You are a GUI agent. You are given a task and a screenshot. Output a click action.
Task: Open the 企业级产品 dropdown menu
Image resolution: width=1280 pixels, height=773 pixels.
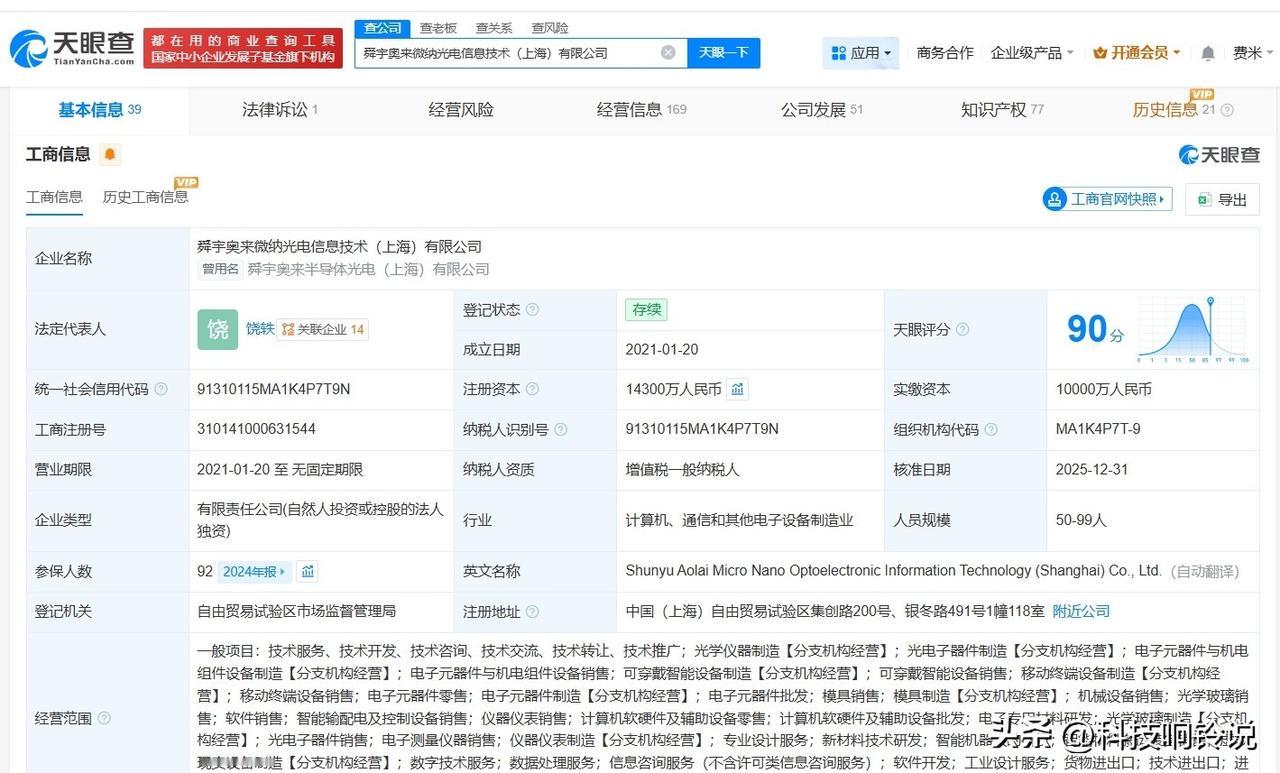tap(1031, 53)
